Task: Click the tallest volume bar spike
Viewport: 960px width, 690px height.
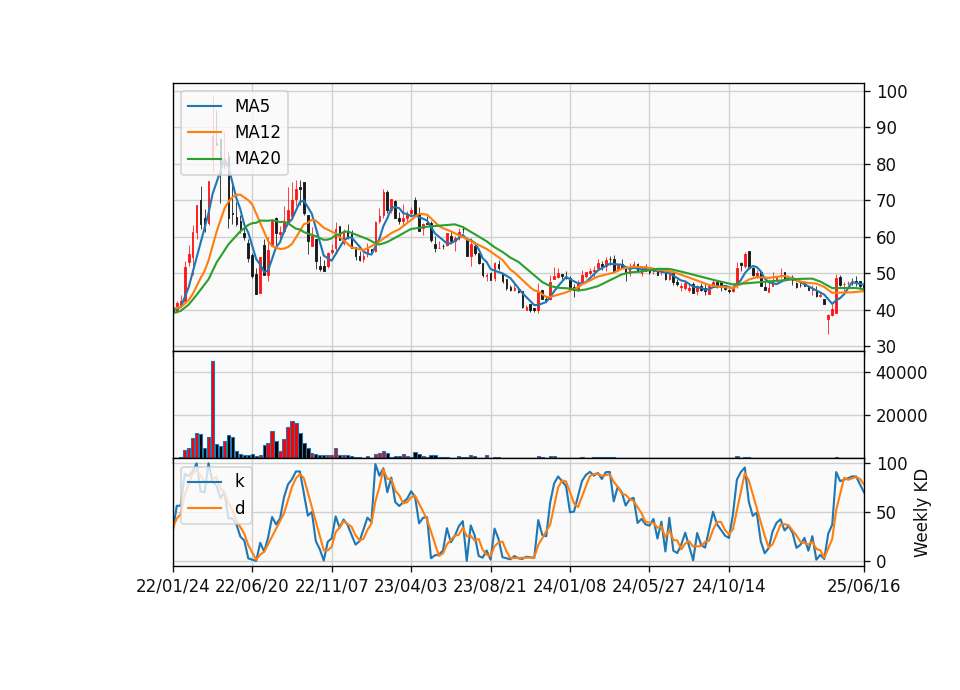Action: [x=212, y=409]
